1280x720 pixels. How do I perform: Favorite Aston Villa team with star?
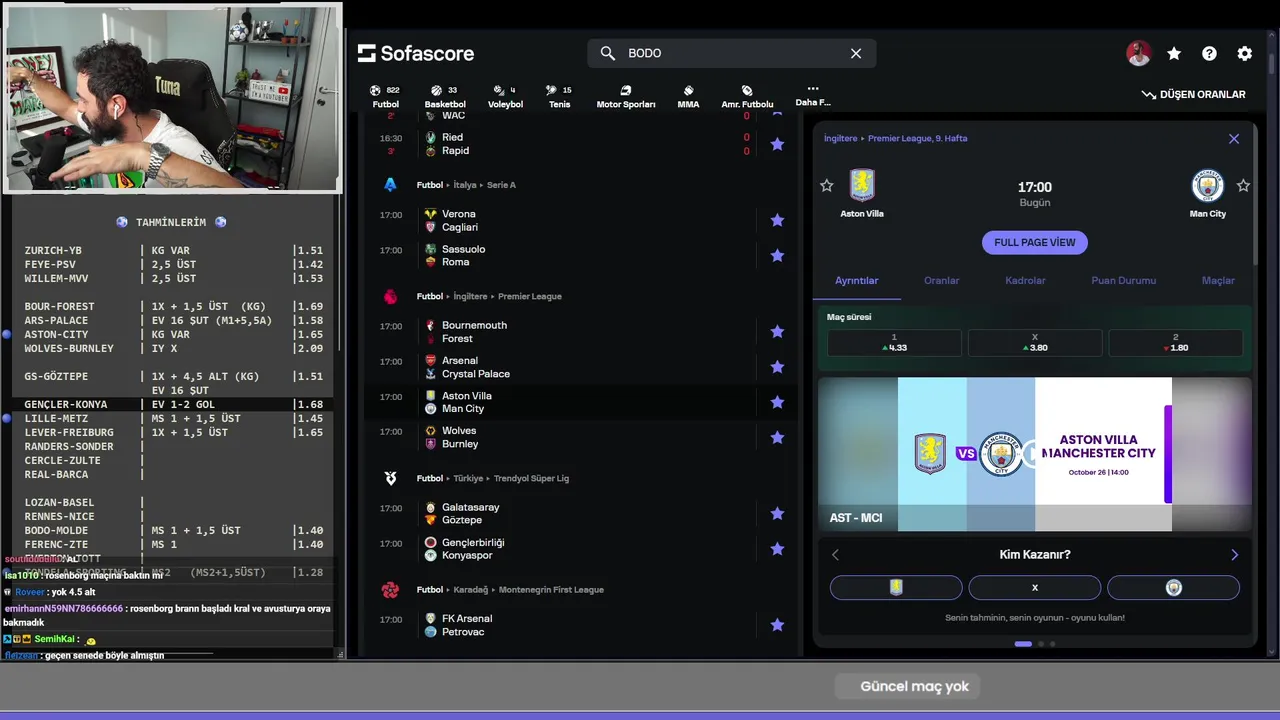tap(826, 186)
